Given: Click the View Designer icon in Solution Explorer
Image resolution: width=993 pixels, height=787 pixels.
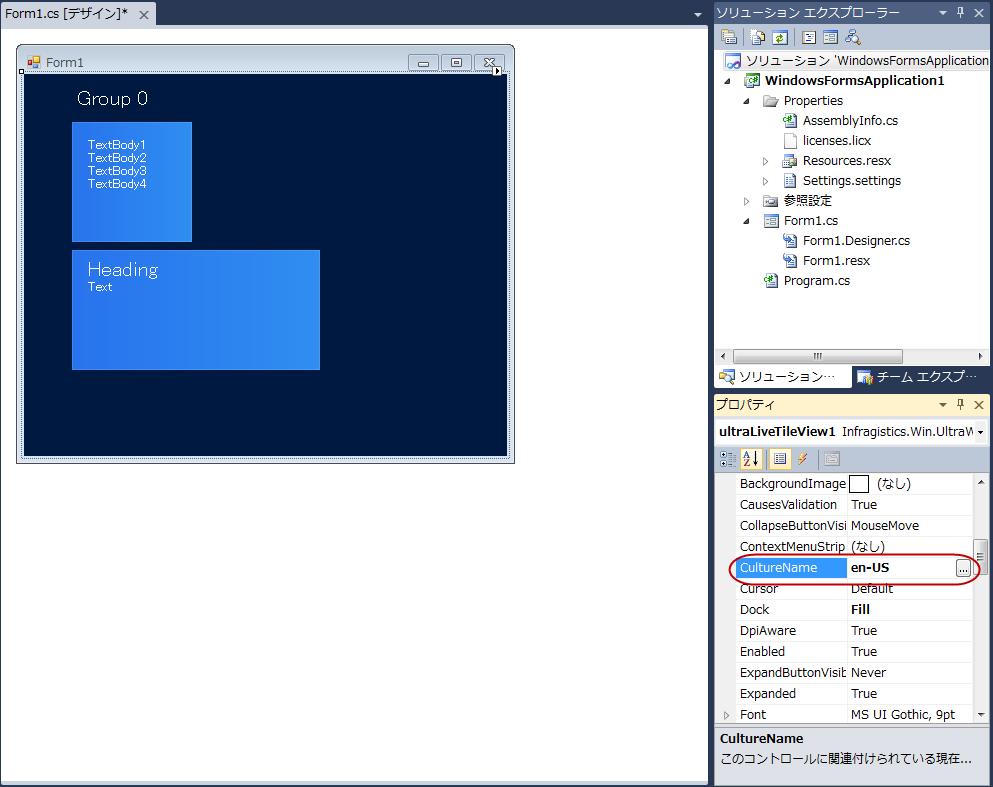Looking at the screenshot, I should (x=831, y=37).
